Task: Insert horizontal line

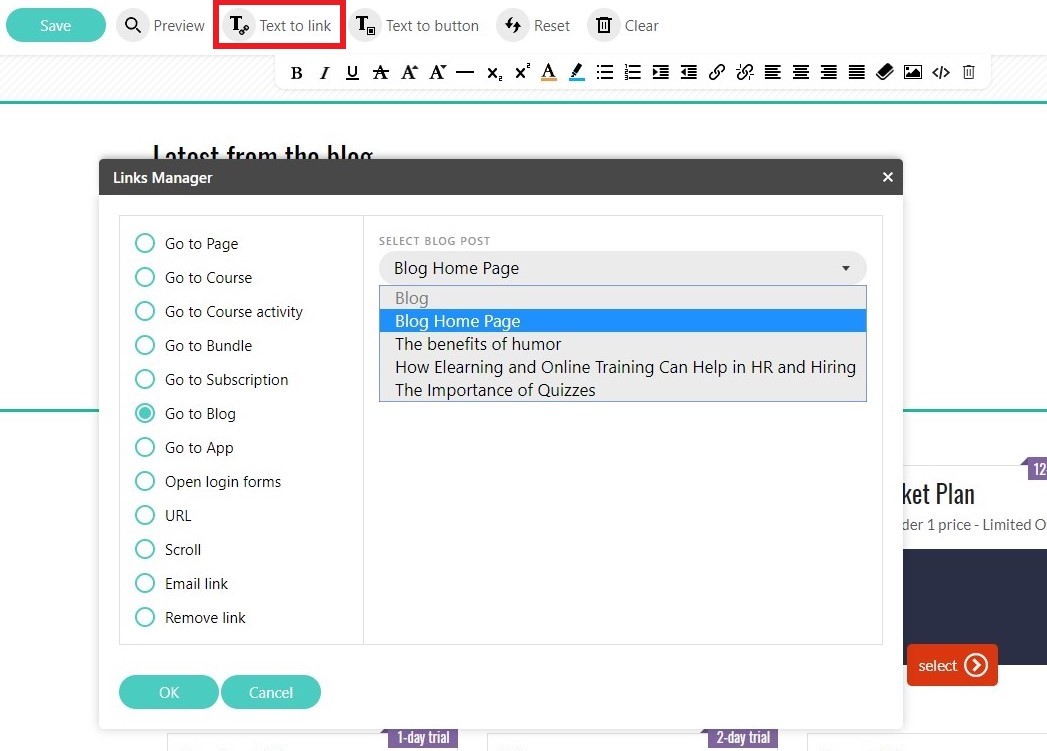Action: coord(465,72)
